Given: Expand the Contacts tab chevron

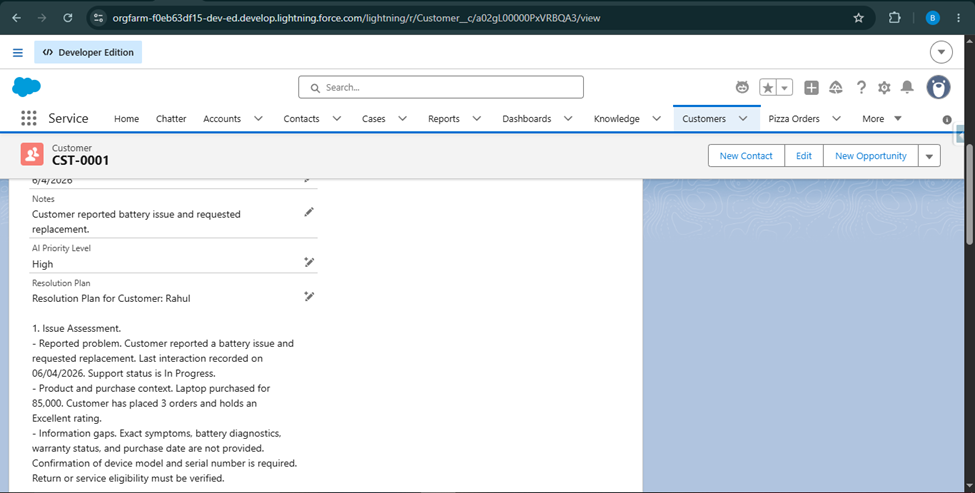Looking at the screenshot, I should pyautogui.click(x=336, y=118).
